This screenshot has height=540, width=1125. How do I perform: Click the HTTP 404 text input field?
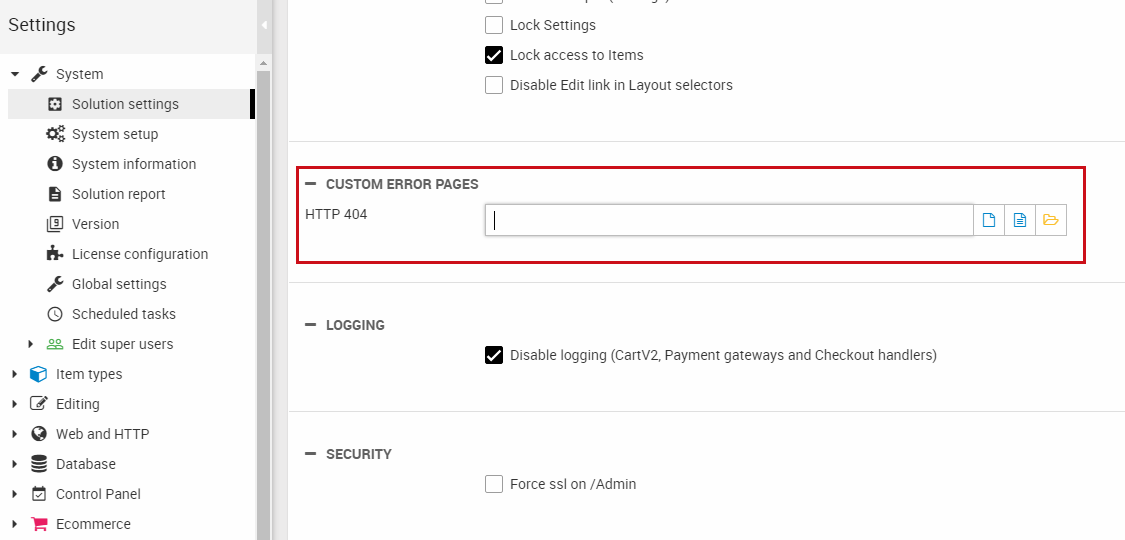point(728,220)
